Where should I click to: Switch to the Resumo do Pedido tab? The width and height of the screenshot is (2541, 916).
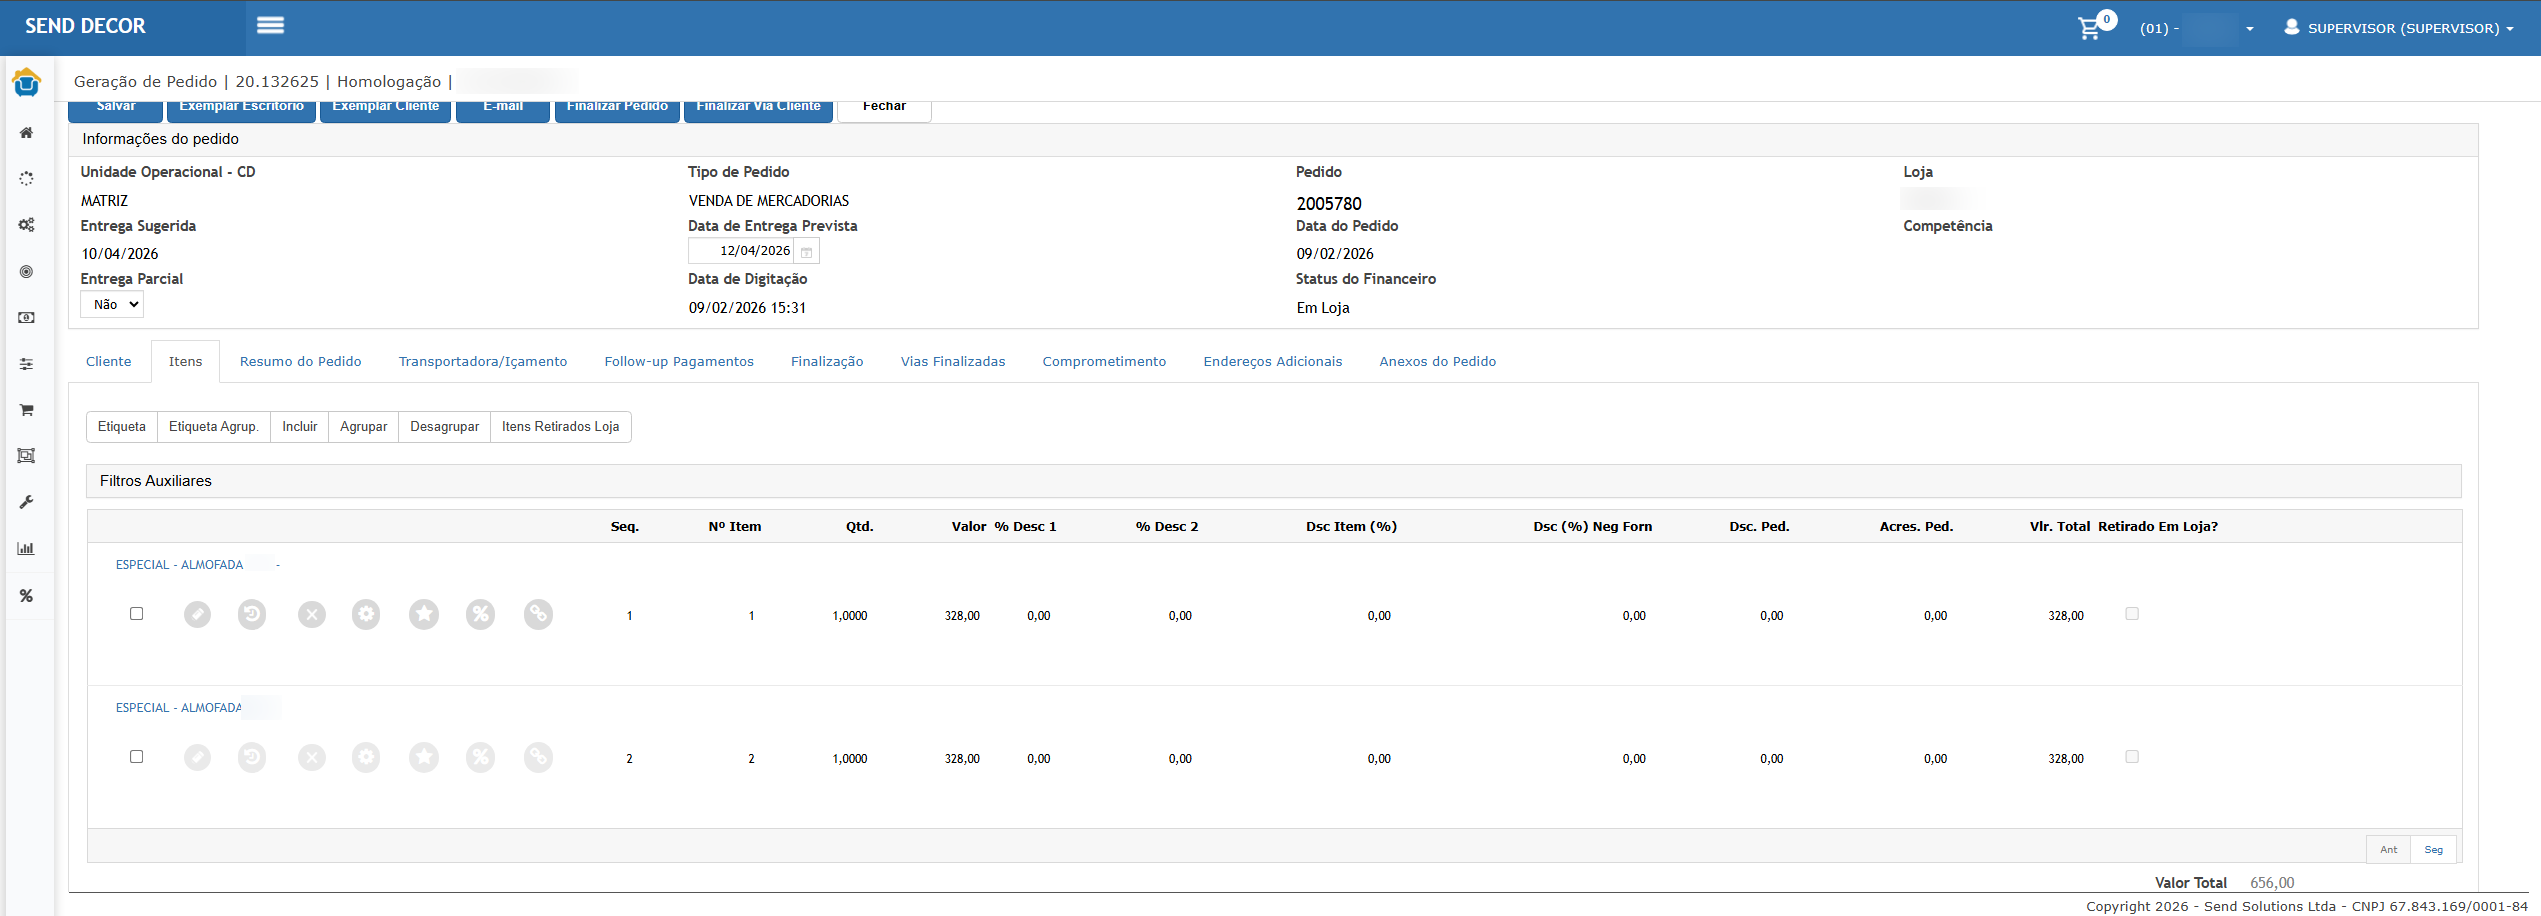tap(300, 362)
